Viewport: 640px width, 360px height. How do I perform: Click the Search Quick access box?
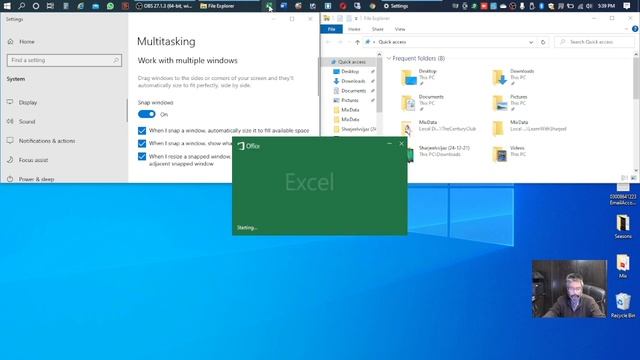595,42
